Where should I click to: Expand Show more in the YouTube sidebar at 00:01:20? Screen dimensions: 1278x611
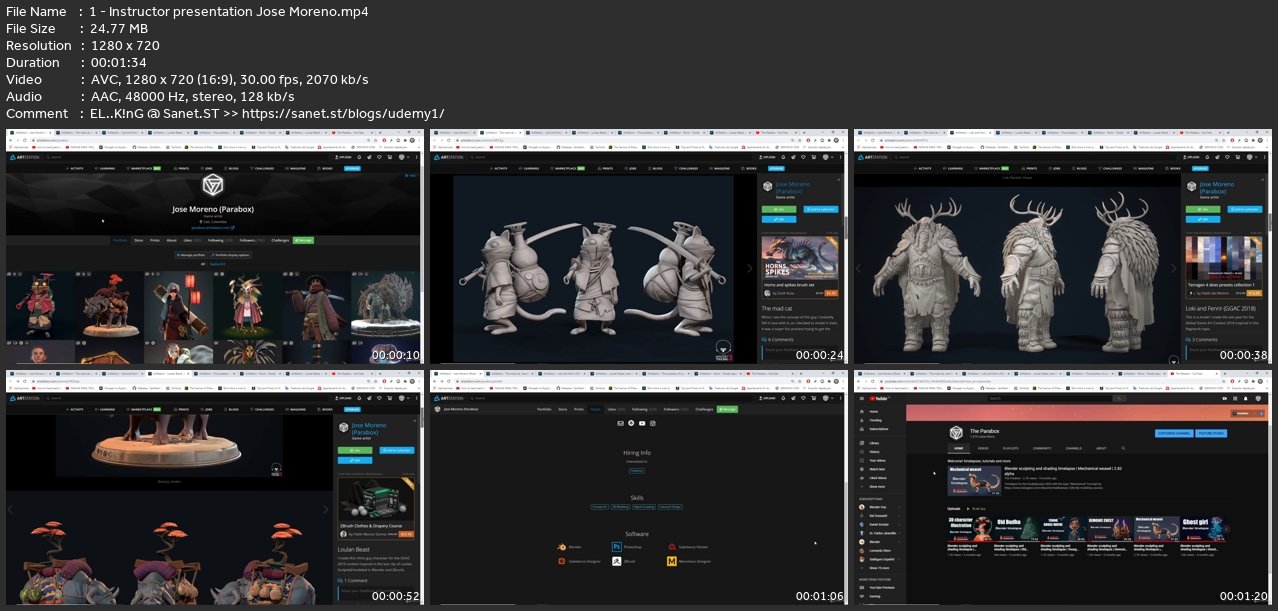tap(877, 487)
